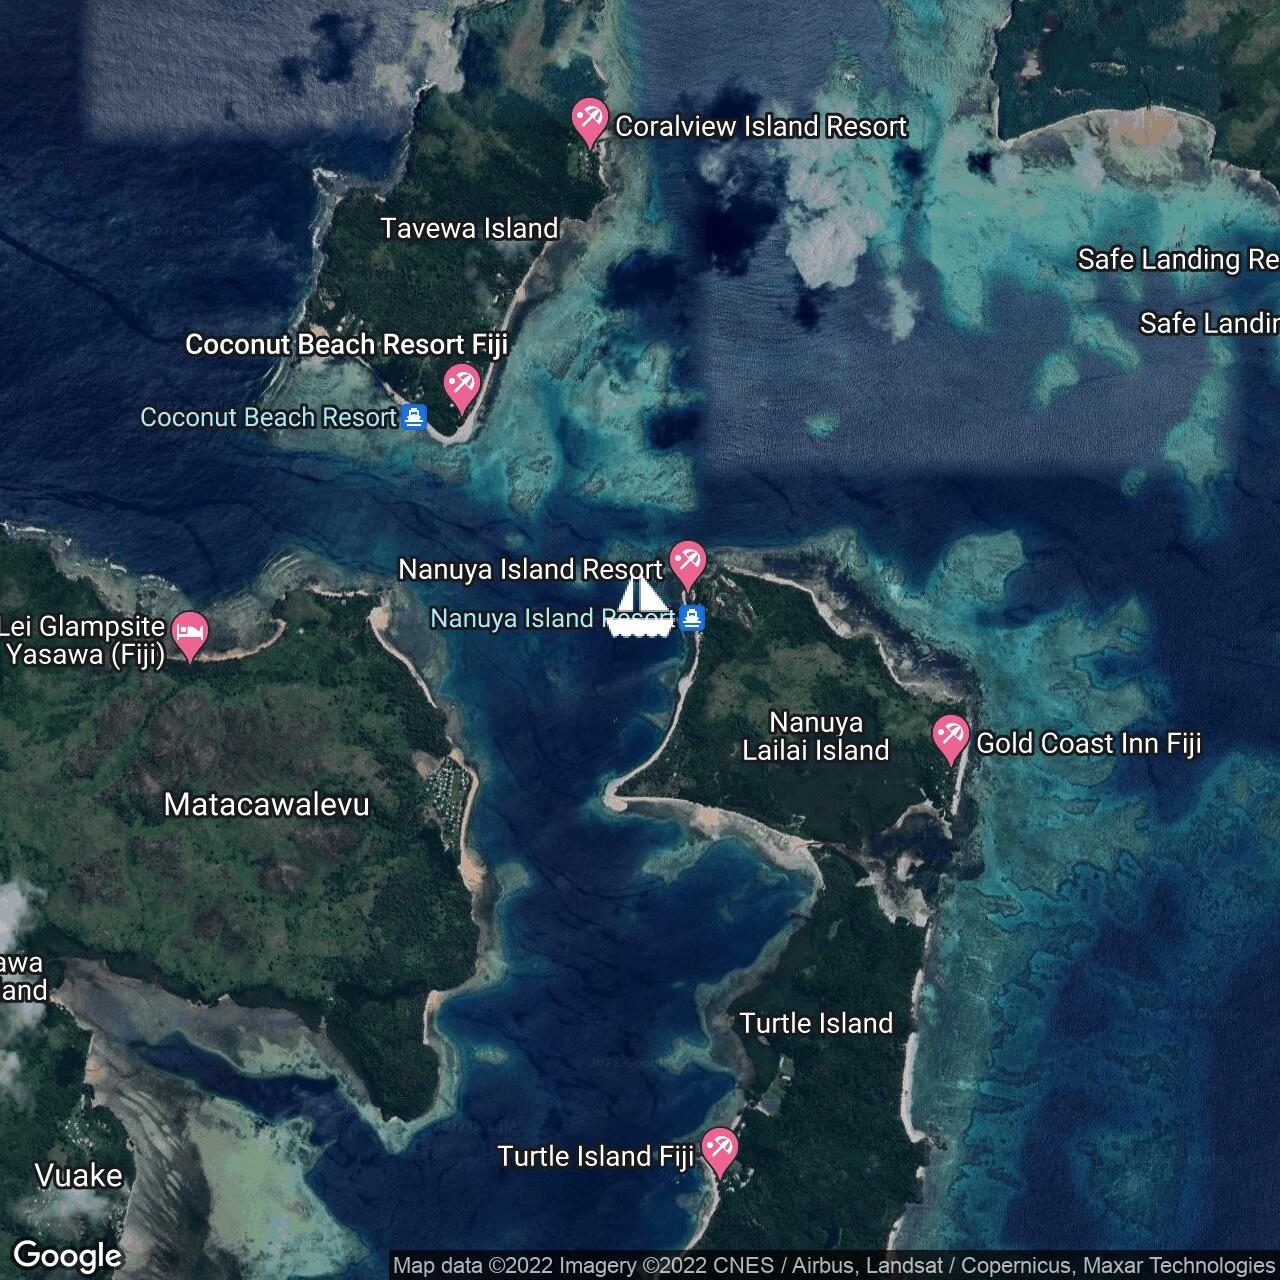Click the Gold Coast Inn Fiji text label
Image resolution: width=1280 pixels, height=1280 pixels.
point(1088,743)
